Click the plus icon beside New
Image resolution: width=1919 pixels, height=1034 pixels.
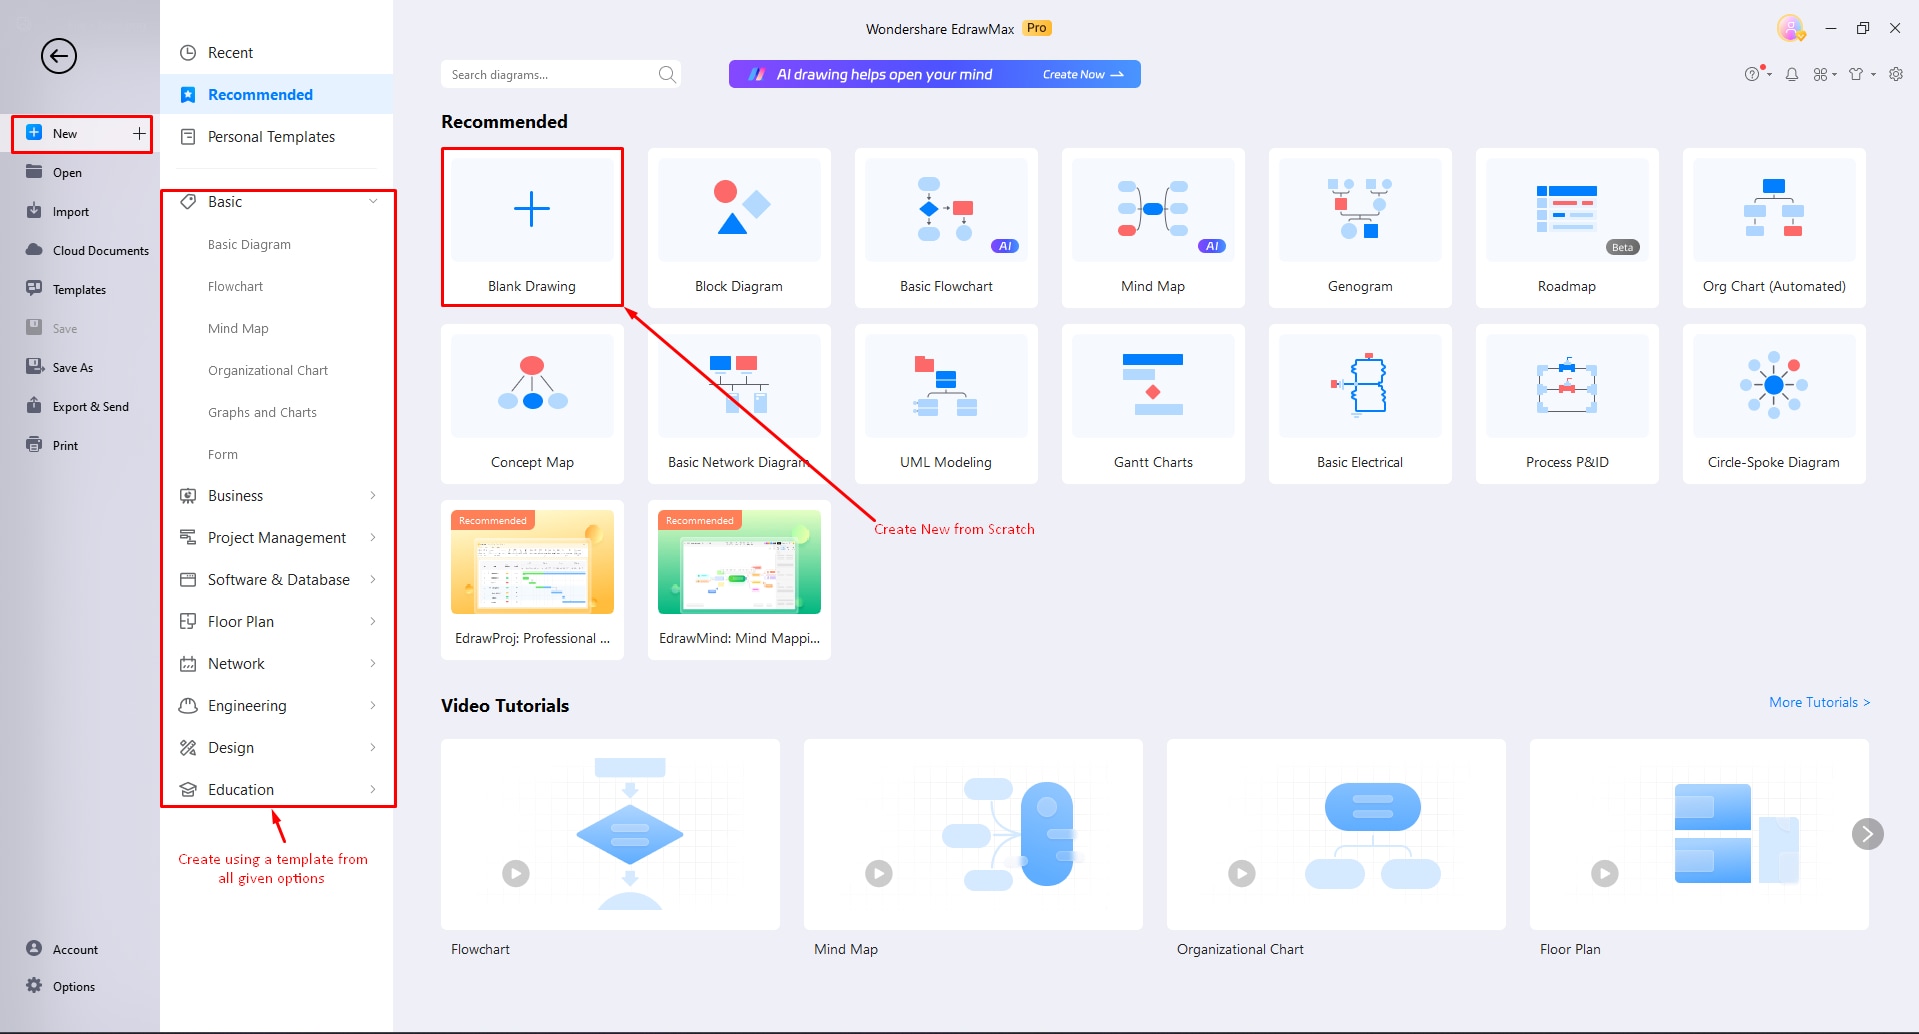click(x=139, y=133)
